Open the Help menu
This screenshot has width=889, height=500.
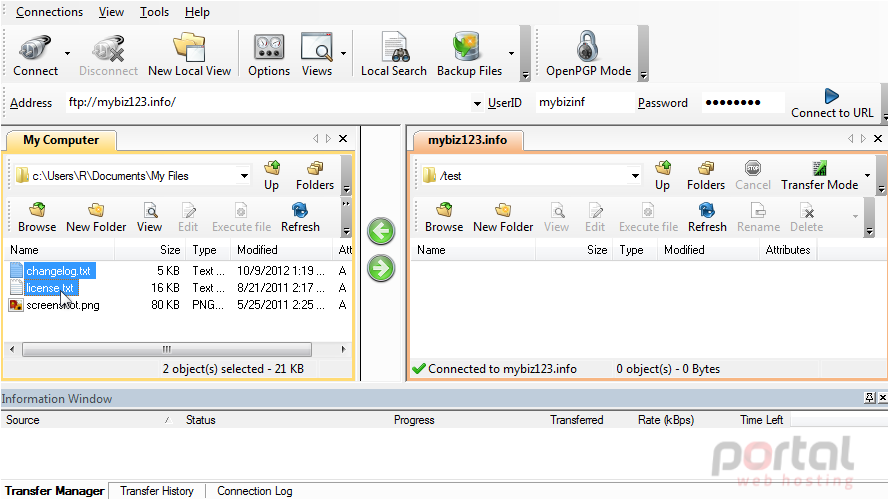197,12
